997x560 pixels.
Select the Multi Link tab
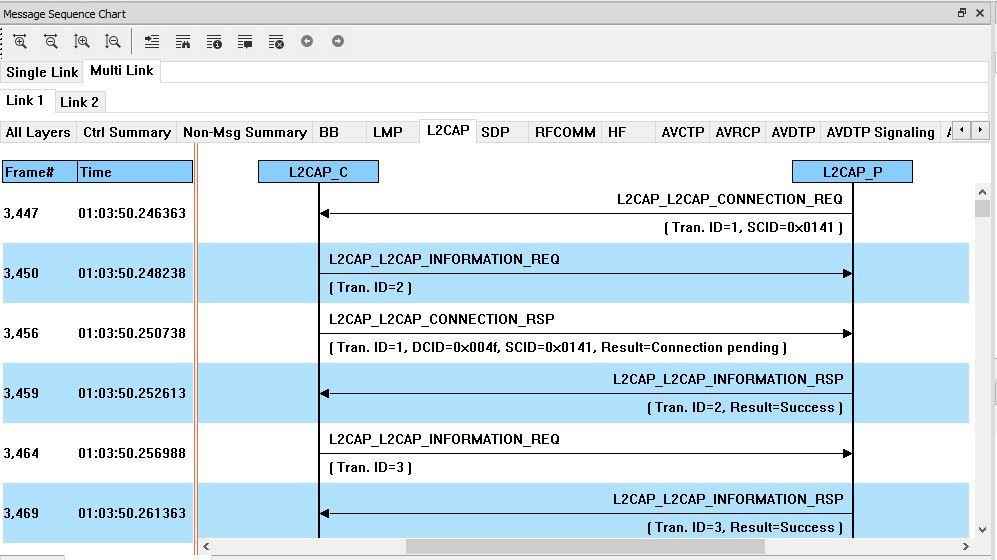point(121,71)
